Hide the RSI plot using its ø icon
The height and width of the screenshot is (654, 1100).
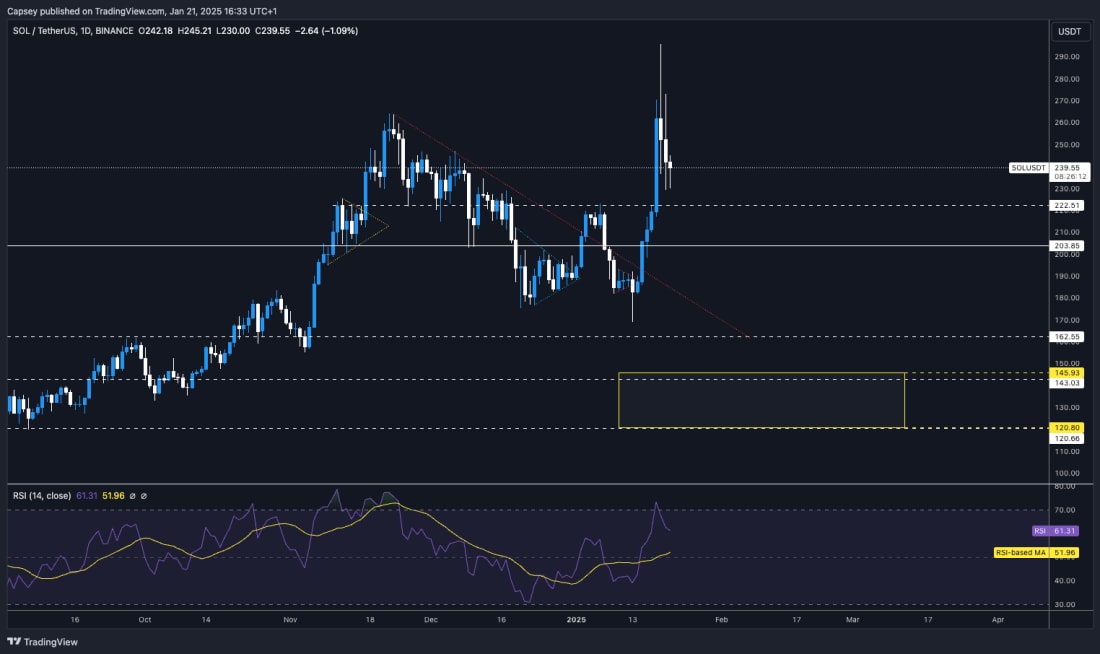click(133, 495)
